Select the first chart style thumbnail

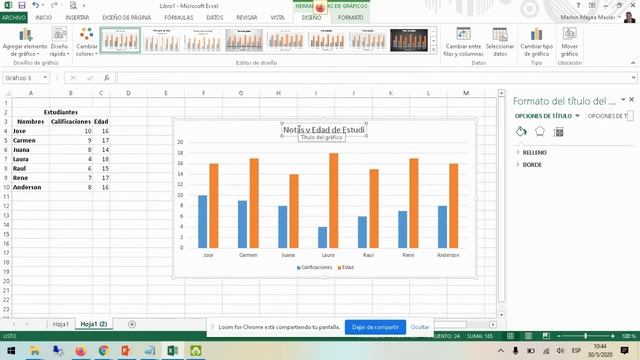(120, 40)
